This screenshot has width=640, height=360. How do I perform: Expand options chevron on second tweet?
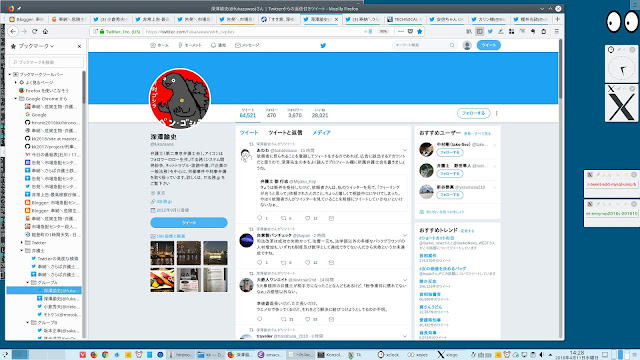(x=405, y=235)
